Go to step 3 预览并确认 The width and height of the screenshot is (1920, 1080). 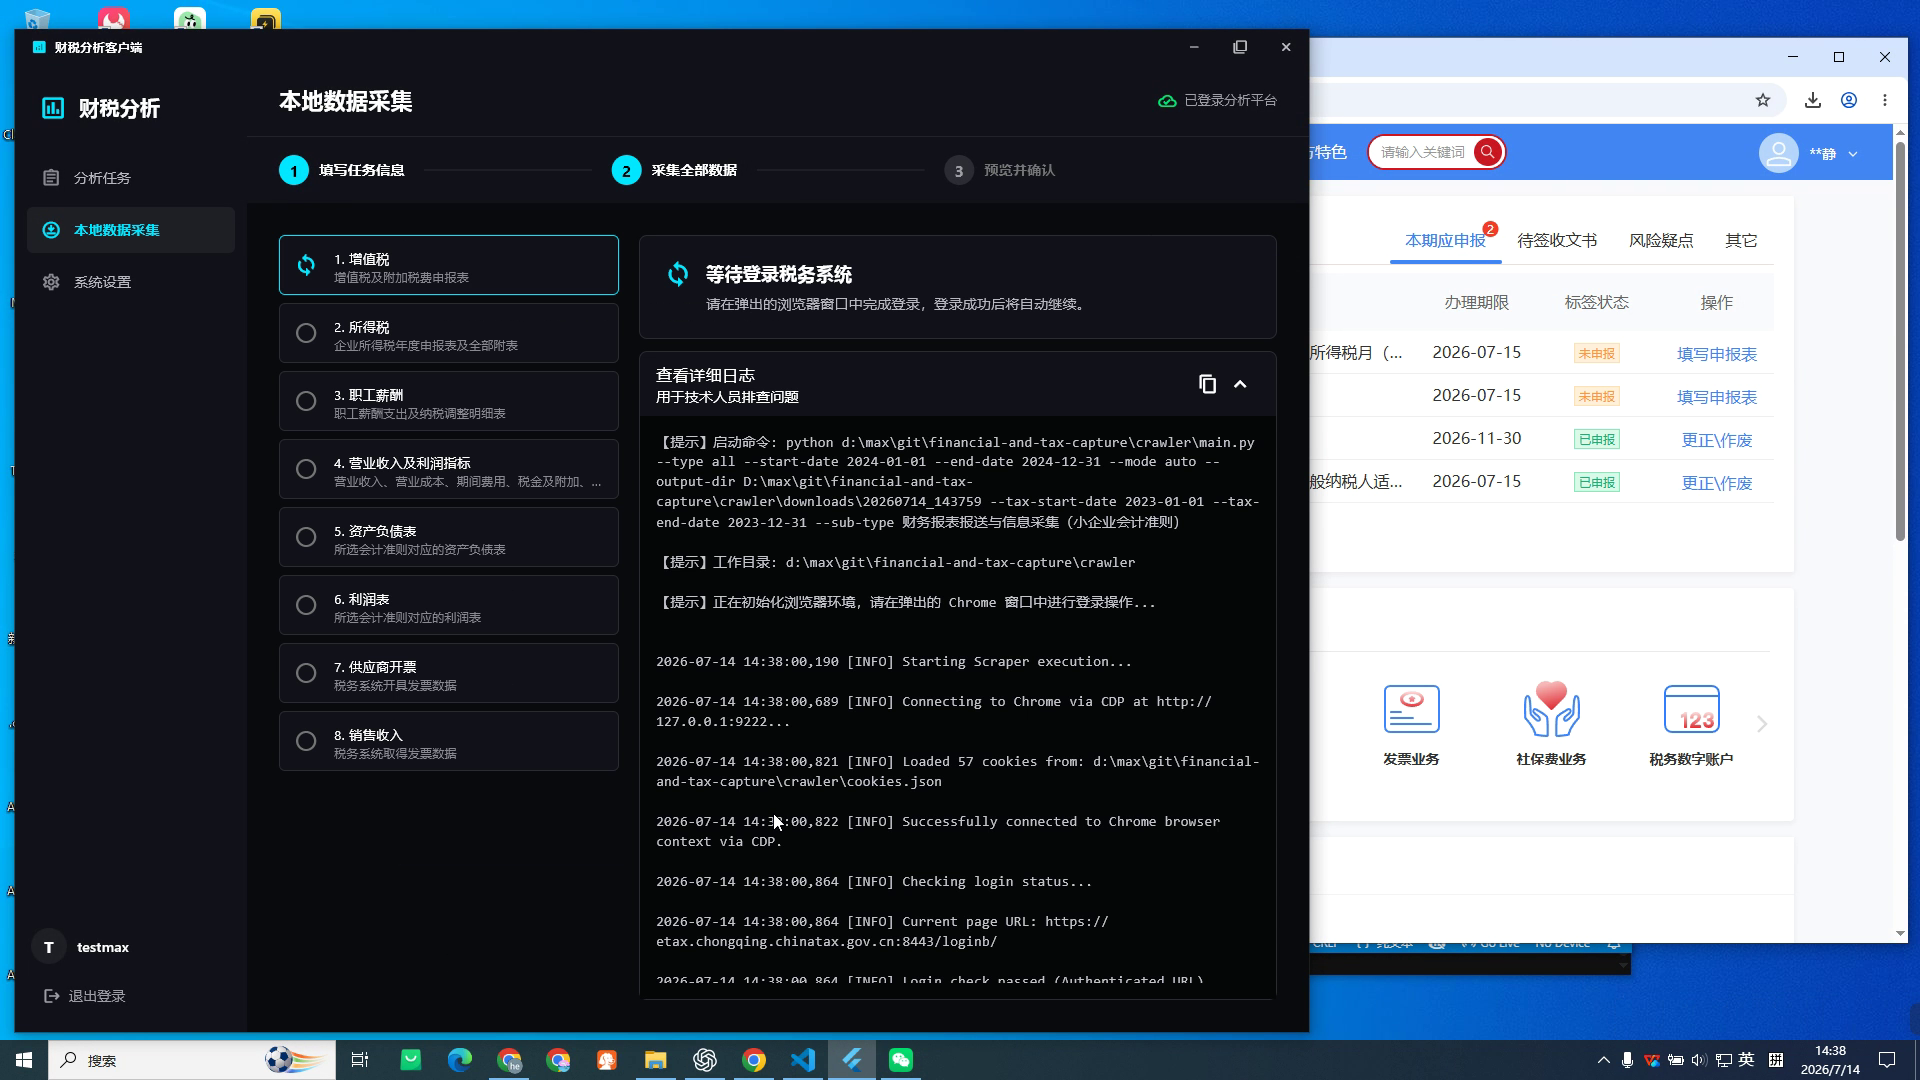pos(1000,170)
